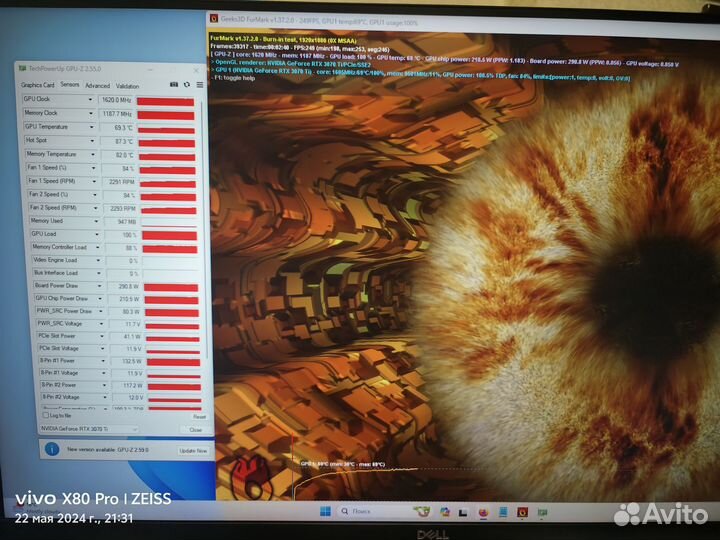Open the GPU Load sensor dropdown
This screenshot has height=540, width=720.
tap(97, 234)
